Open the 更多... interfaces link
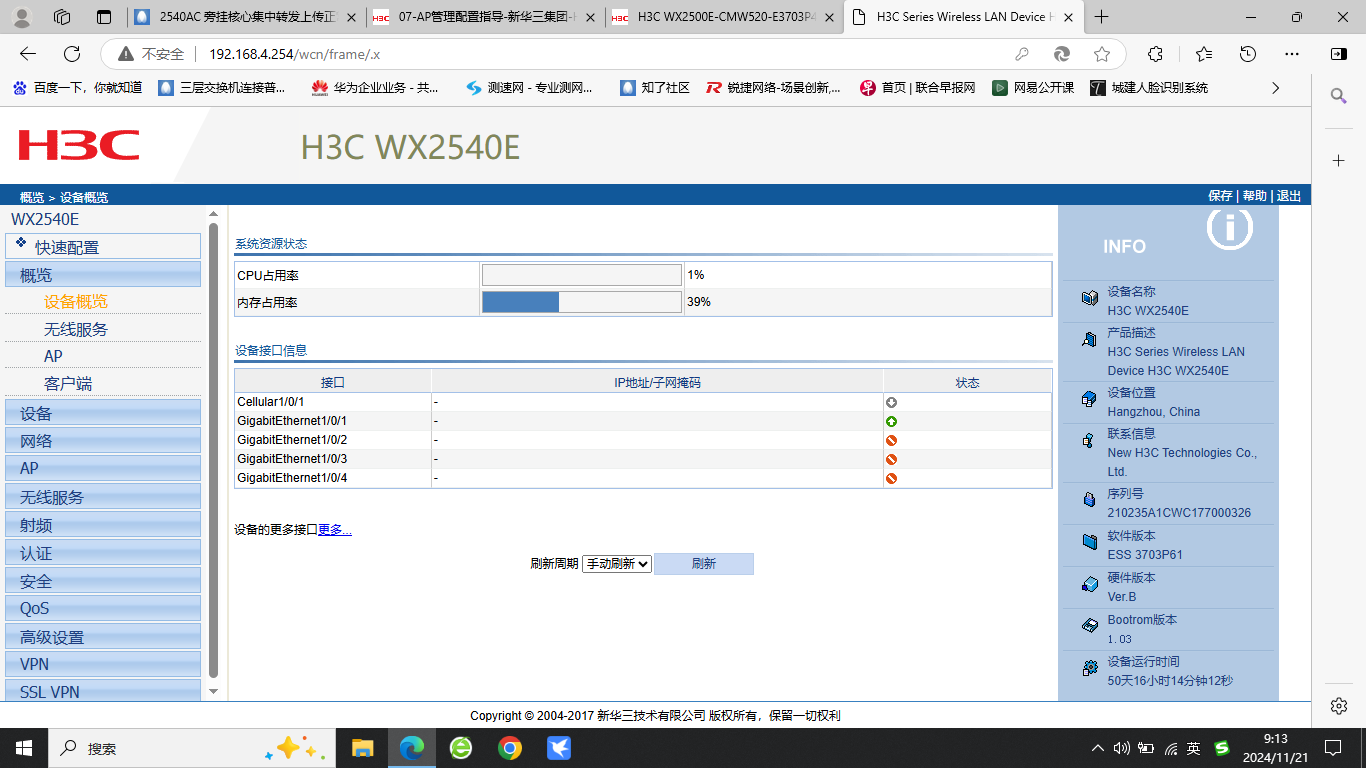The height and width of the screenshot is (768, 1366). tap(335, 530)
